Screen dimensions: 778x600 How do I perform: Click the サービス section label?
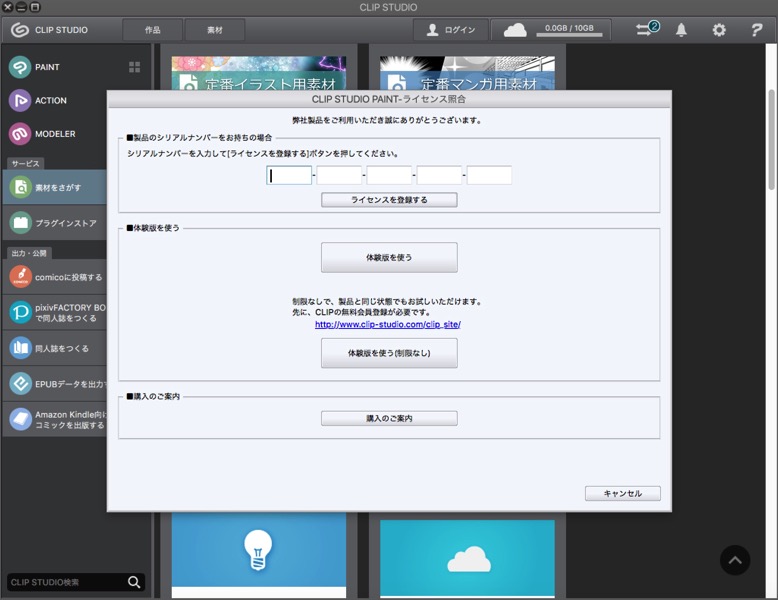(25, 163)
